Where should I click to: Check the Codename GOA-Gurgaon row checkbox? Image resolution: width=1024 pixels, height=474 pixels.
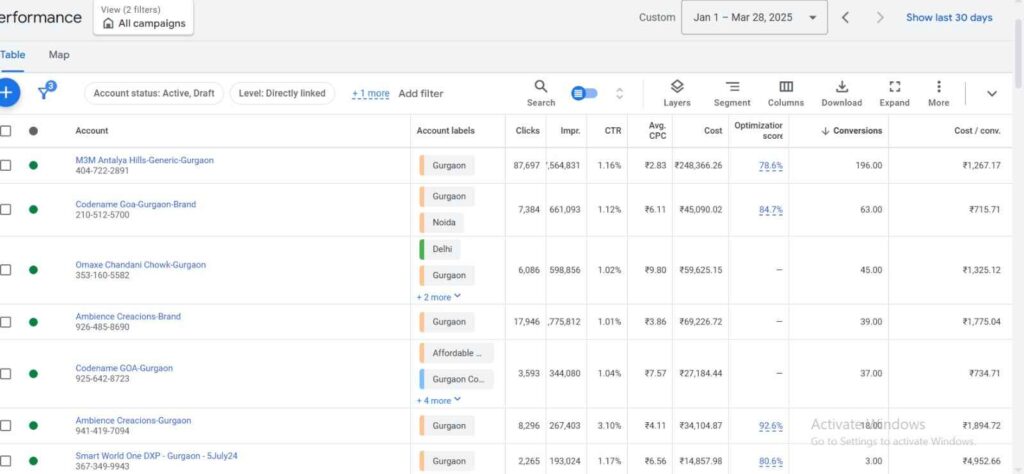click(x=5, y=373)
